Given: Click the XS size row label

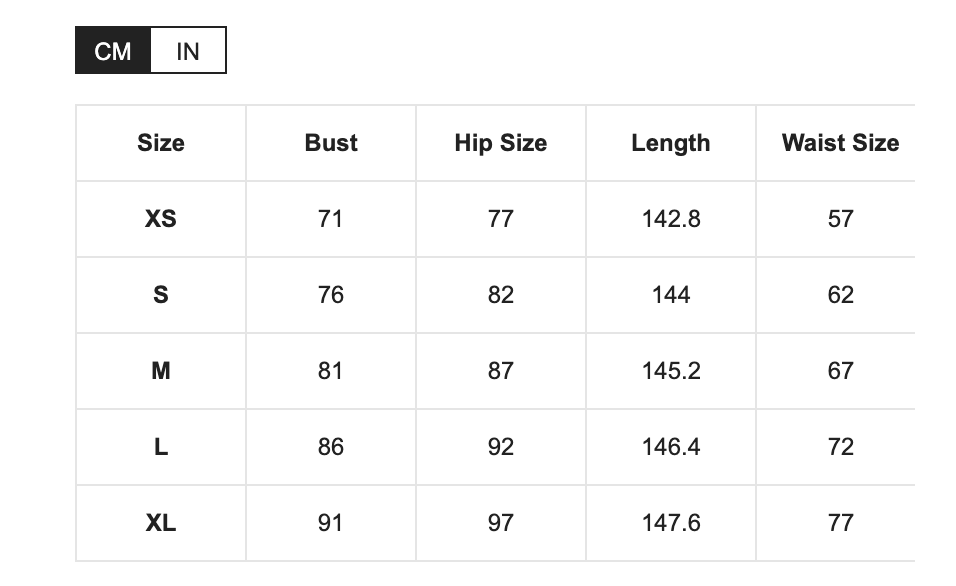Looking at the screenshot, I should (161, 219).
